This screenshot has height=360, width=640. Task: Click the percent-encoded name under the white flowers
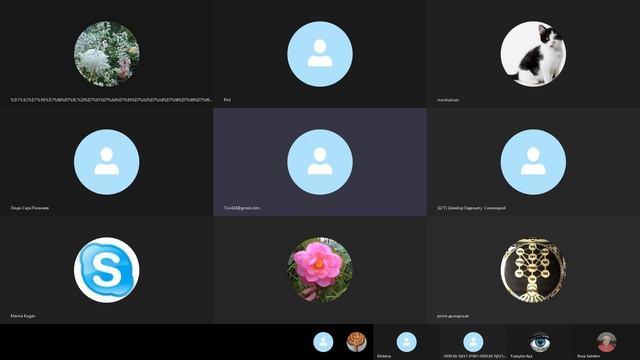tap(111, 100)
